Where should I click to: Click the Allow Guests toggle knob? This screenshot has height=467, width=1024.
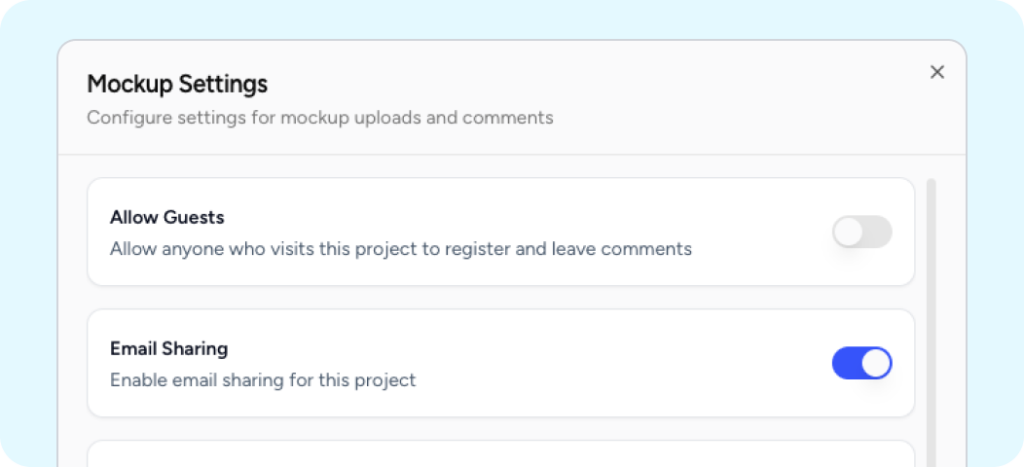click(849, 233)
